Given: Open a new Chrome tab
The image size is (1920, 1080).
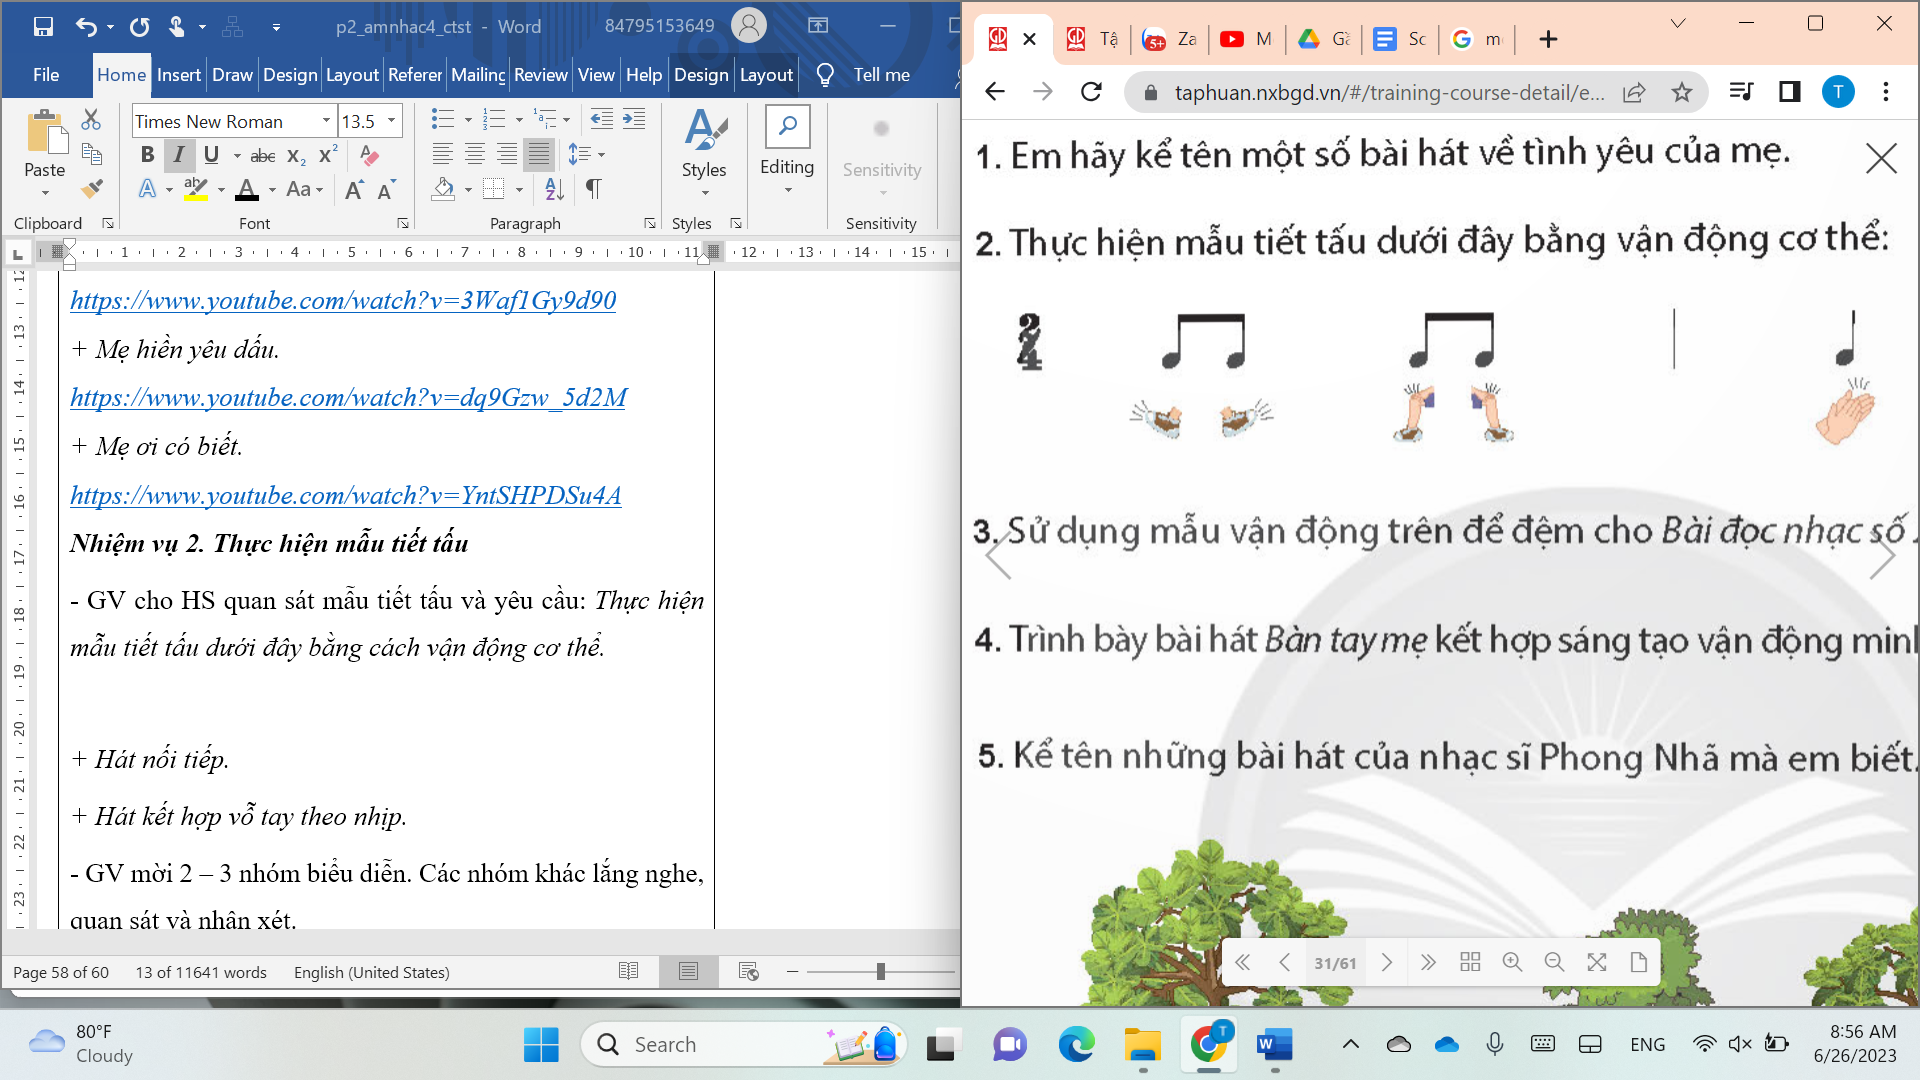Looking at the screenshot, I should (1548, 39).
